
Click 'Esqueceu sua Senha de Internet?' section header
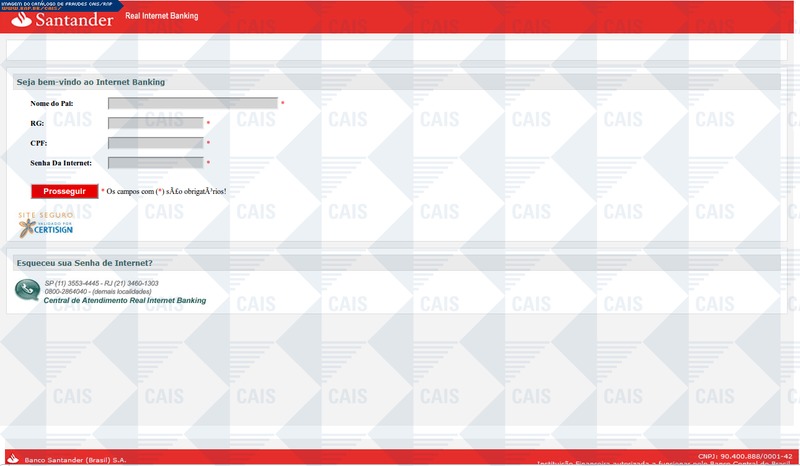click(84, 263)
